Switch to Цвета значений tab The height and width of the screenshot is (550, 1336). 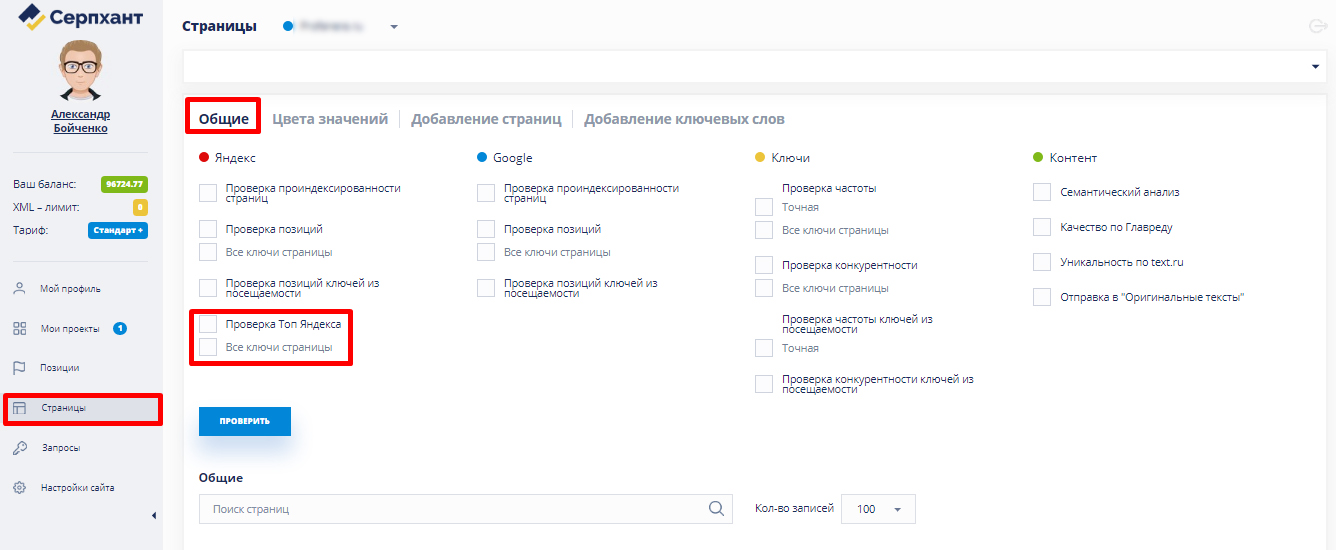(330, 119)
